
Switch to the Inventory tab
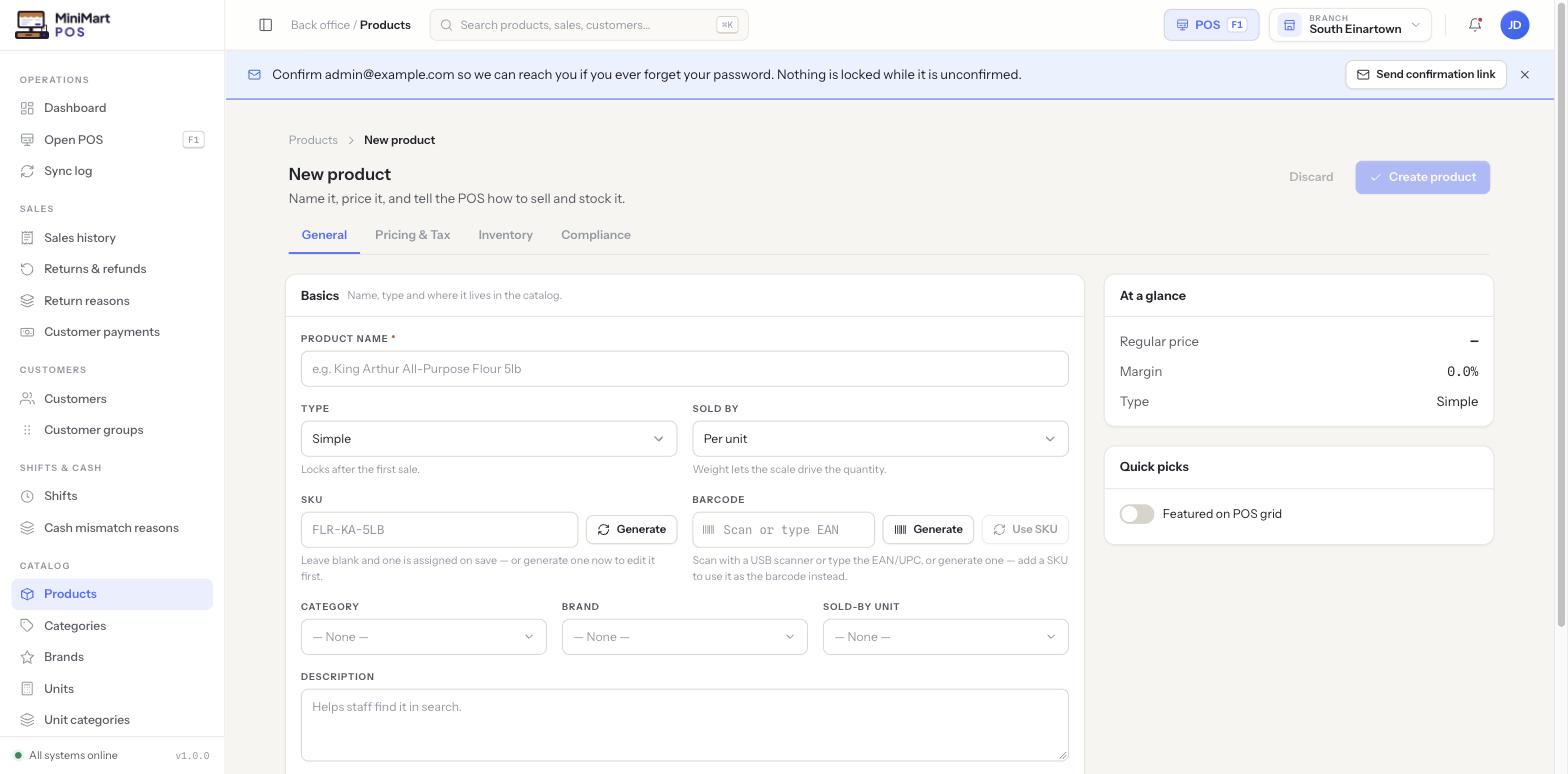tap(506, 235)
